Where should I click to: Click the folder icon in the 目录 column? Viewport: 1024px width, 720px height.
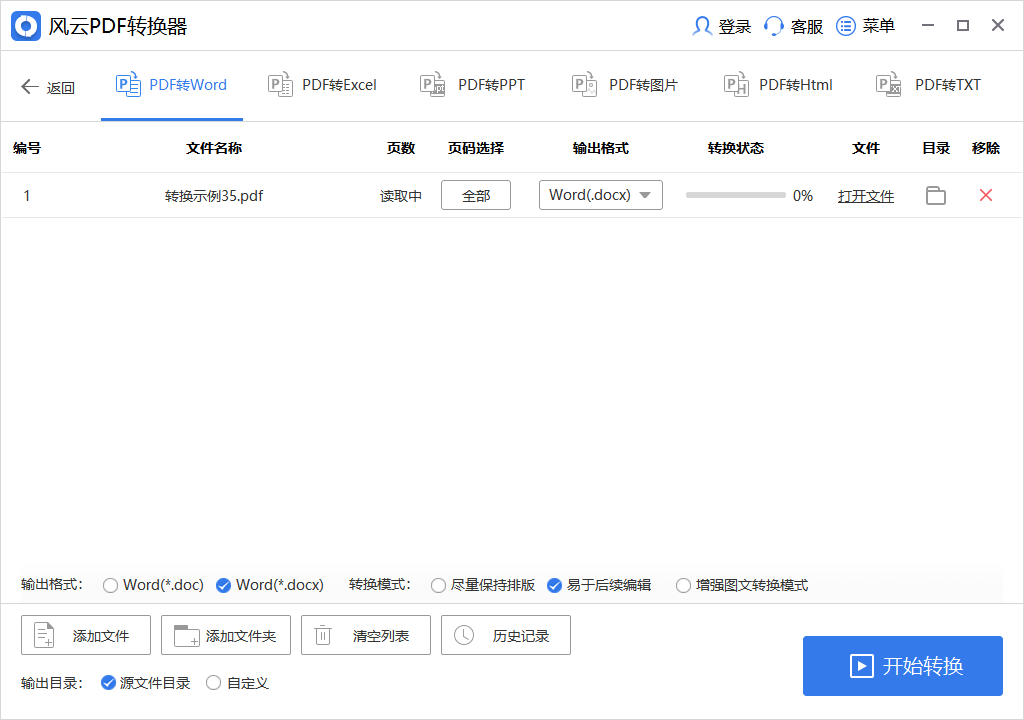(x=936, y=195)
